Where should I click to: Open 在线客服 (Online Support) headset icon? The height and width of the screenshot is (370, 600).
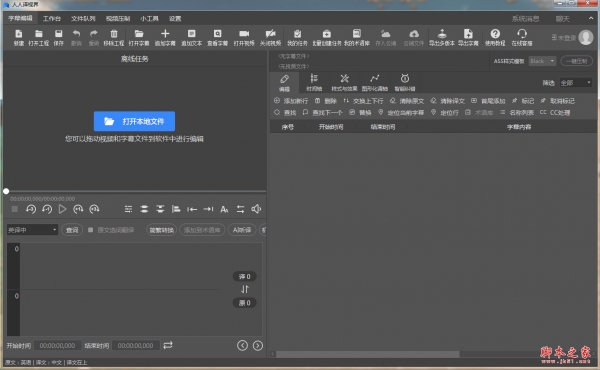point(522,34)
